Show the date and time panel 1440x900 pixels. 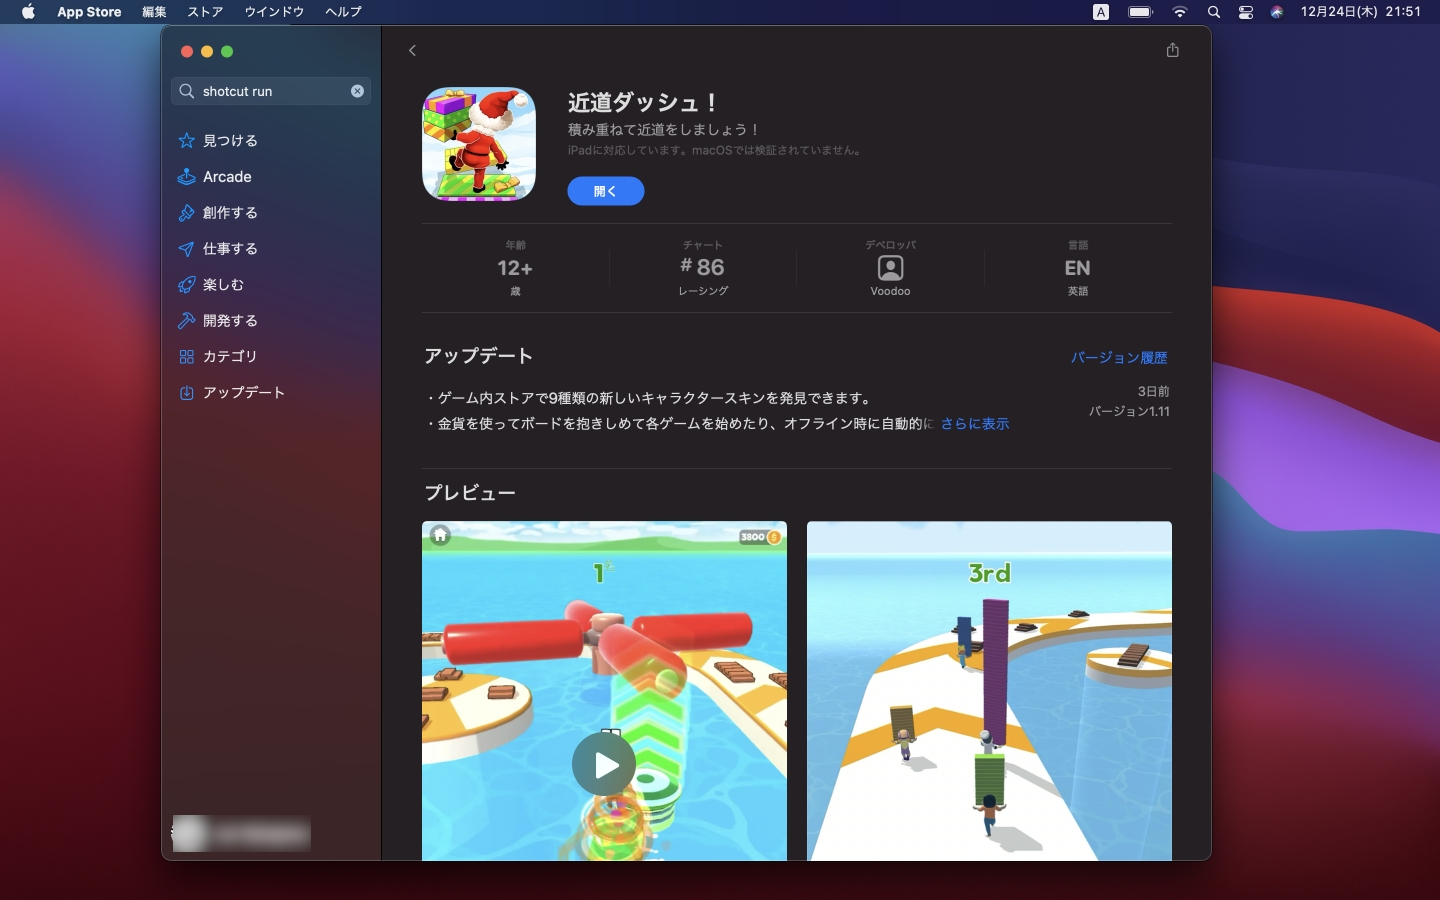(1361, 12)
